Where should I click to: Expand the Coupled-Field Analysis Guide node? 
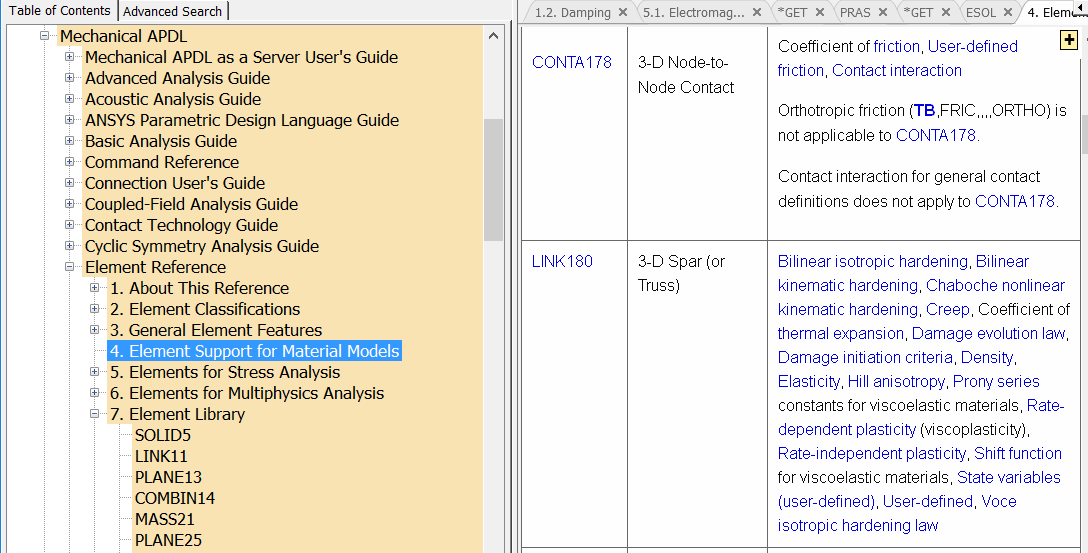(x=69, y=203)
